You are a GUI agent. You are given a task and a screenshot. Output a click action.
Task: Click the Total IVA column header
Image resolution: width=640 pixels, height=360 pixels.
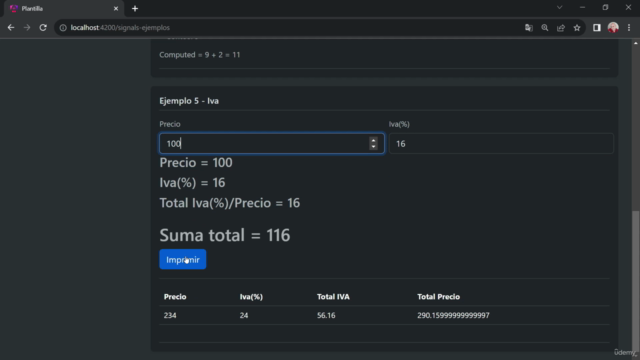[x=333, y=297]
